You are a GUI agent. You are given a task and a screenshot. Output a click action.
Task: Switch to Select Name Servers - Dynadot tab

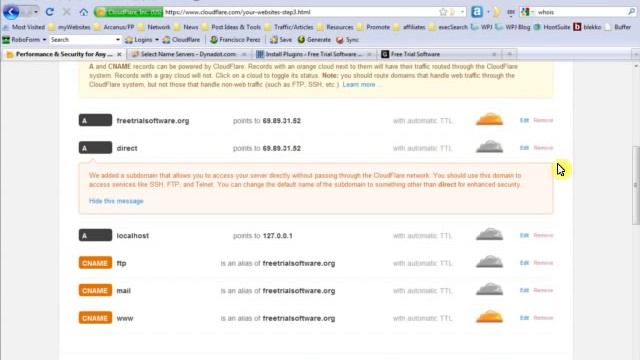189,54
